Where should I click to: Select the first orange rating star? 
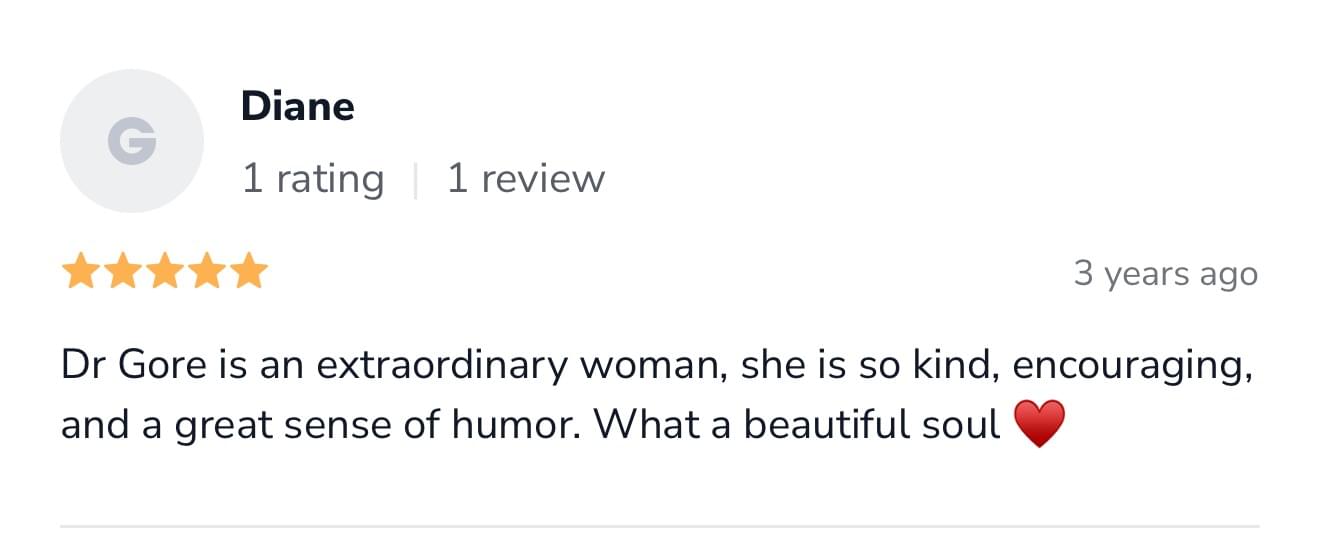pyautogui.click(x=79, y=271)
